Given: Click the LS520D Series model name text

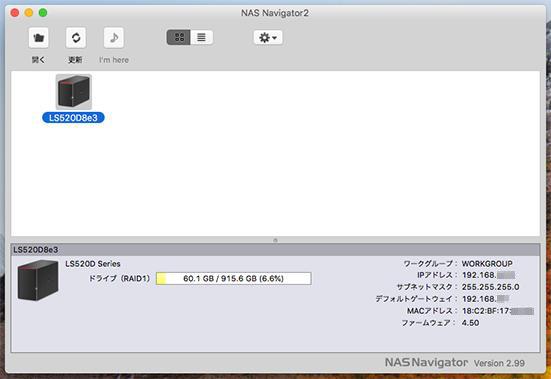Looking at the screenshot, I should point(93,264).
